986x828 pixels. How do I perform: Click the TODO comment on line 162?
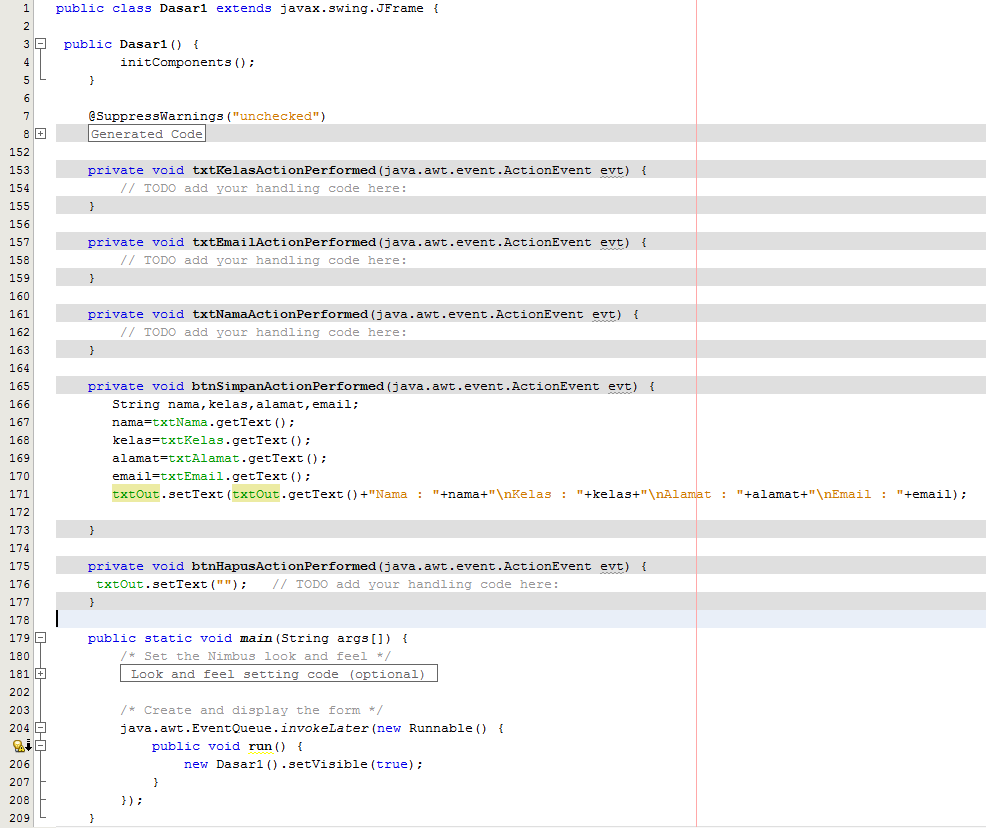(x=263, y=333)
